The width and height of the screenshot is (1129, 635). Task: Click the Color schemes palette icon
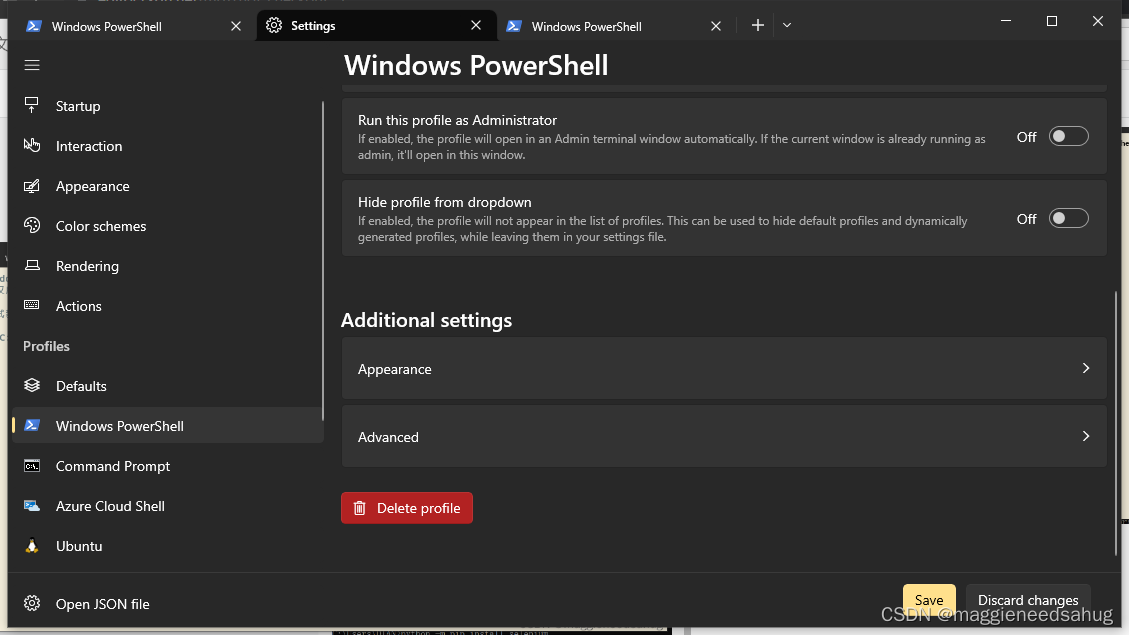32,225
